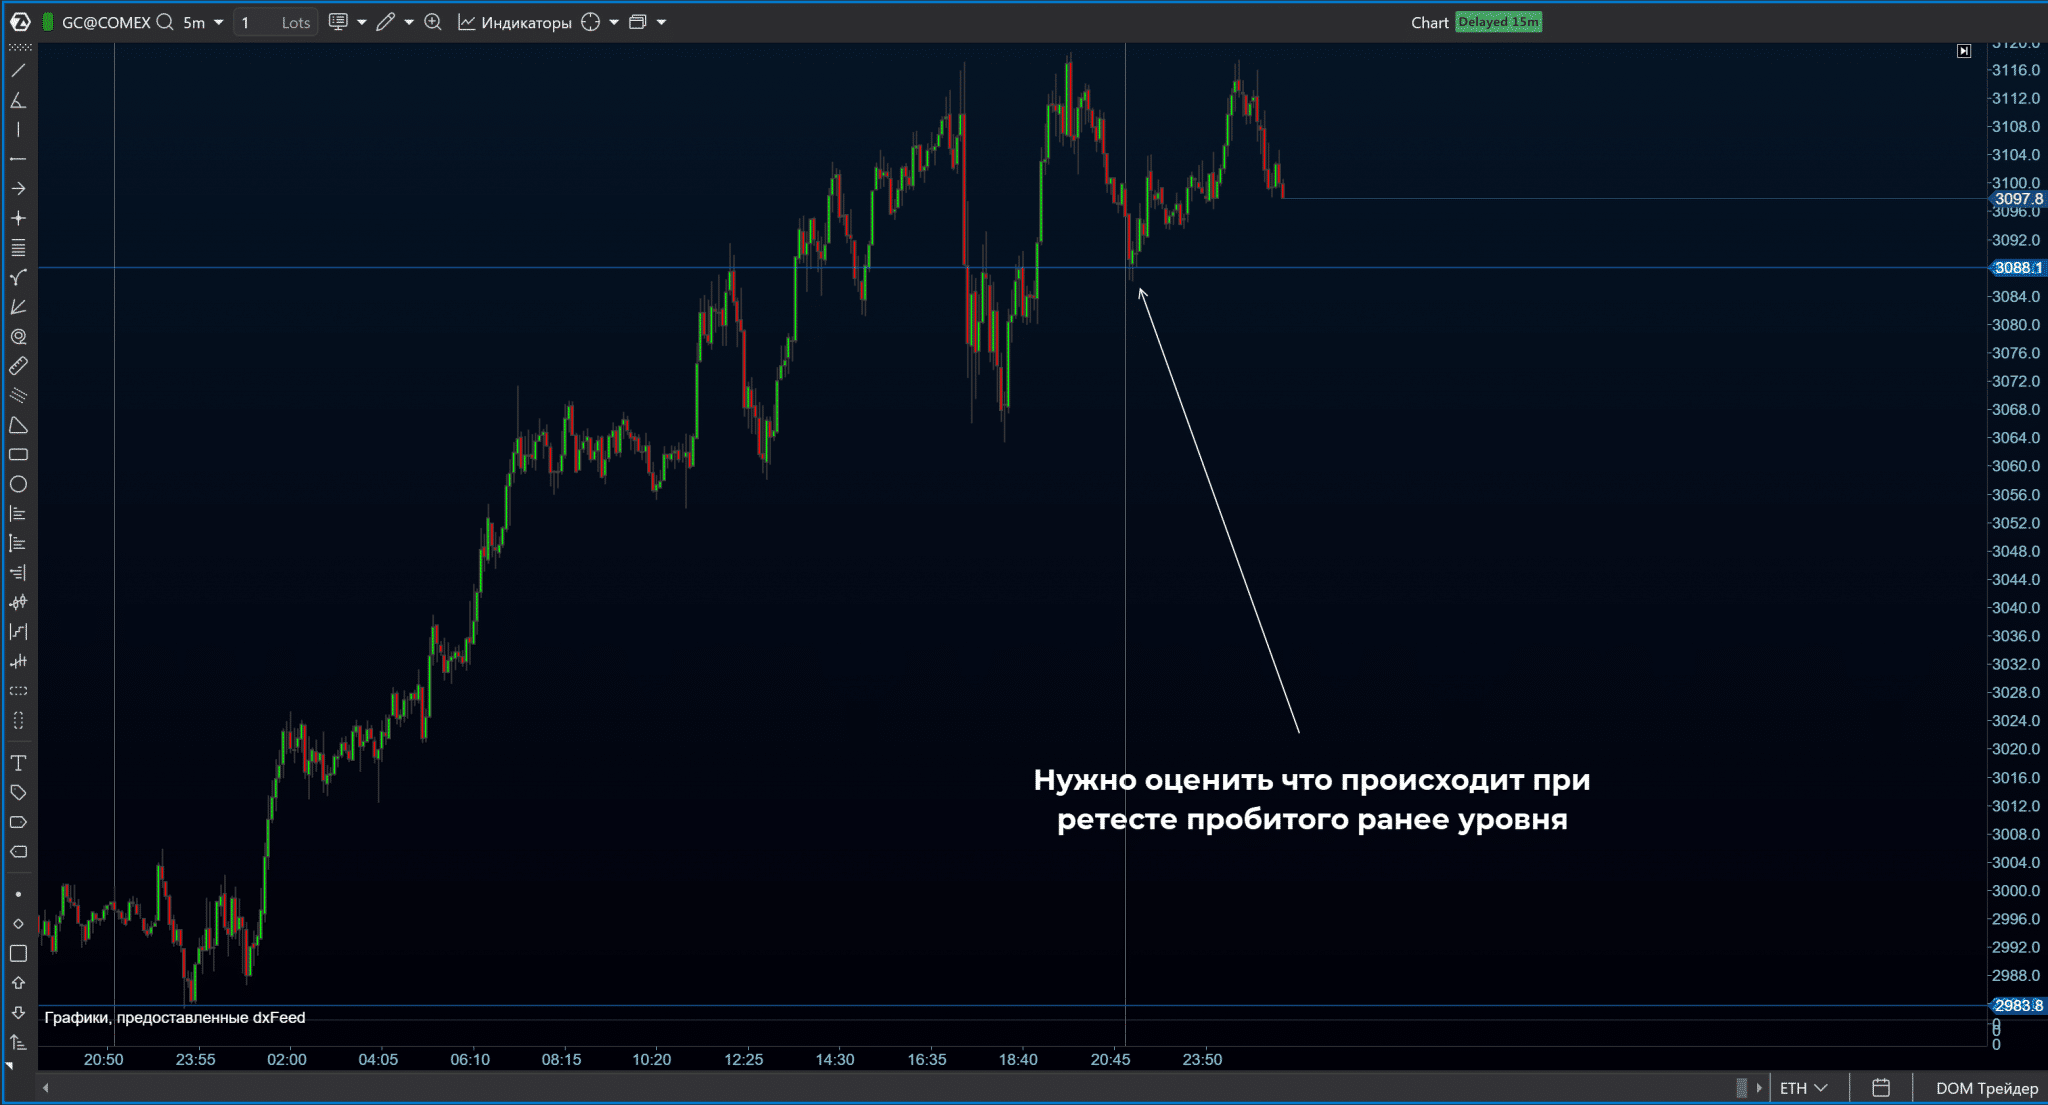The image size is (2048, 1105).
Task: Choose the text annotation tool
Action: (x=18, y=763)
